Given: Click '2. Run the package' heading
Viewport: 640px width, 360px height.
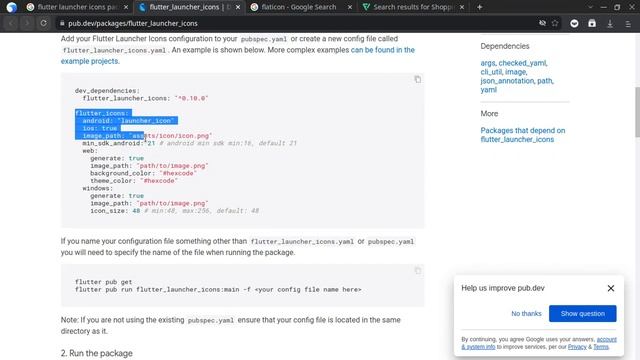Looking at the screenshot, I should (x=97, y=353).
